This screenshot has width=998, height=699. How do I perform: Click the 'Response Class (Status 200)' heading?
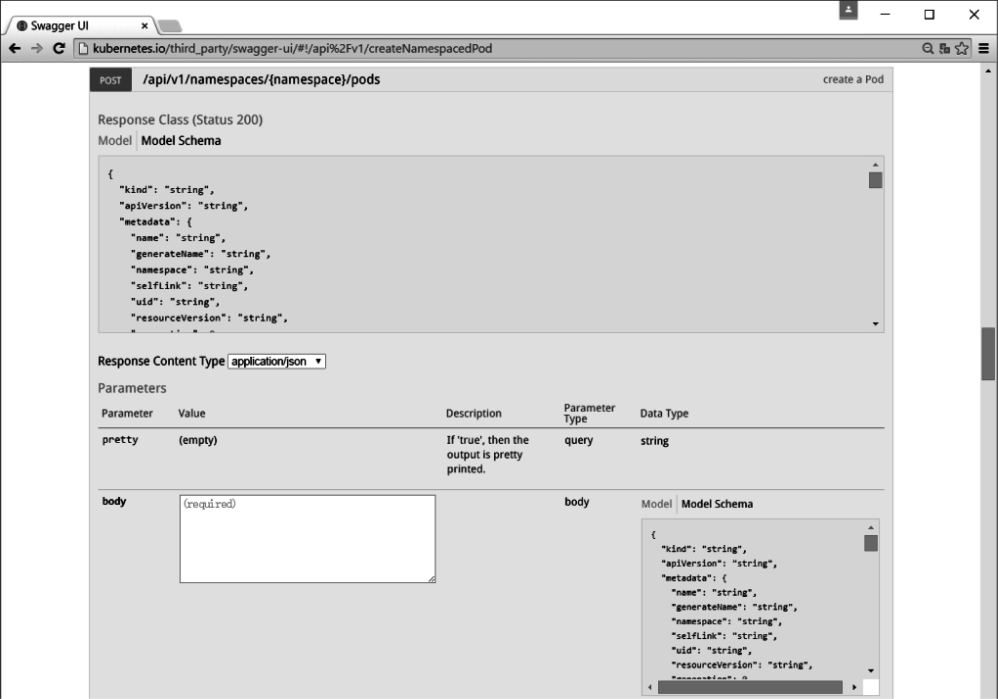click(x=180, y=120)
